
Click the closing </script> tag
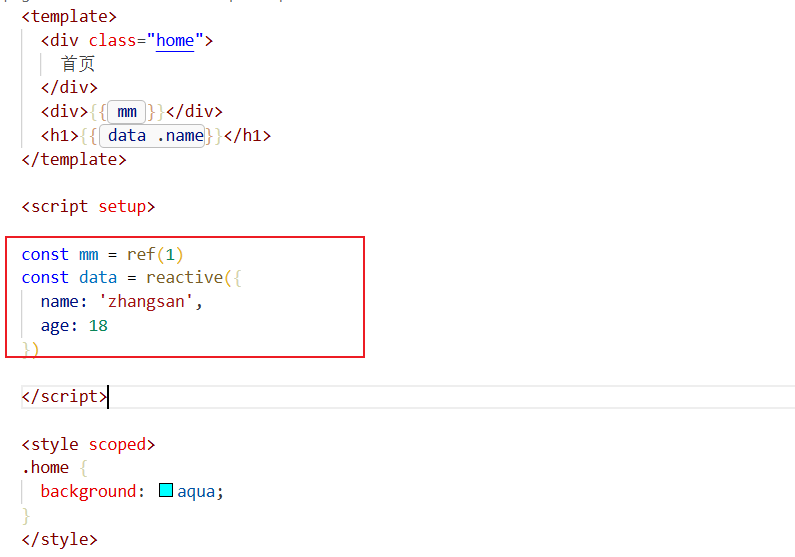pos(64,396)
